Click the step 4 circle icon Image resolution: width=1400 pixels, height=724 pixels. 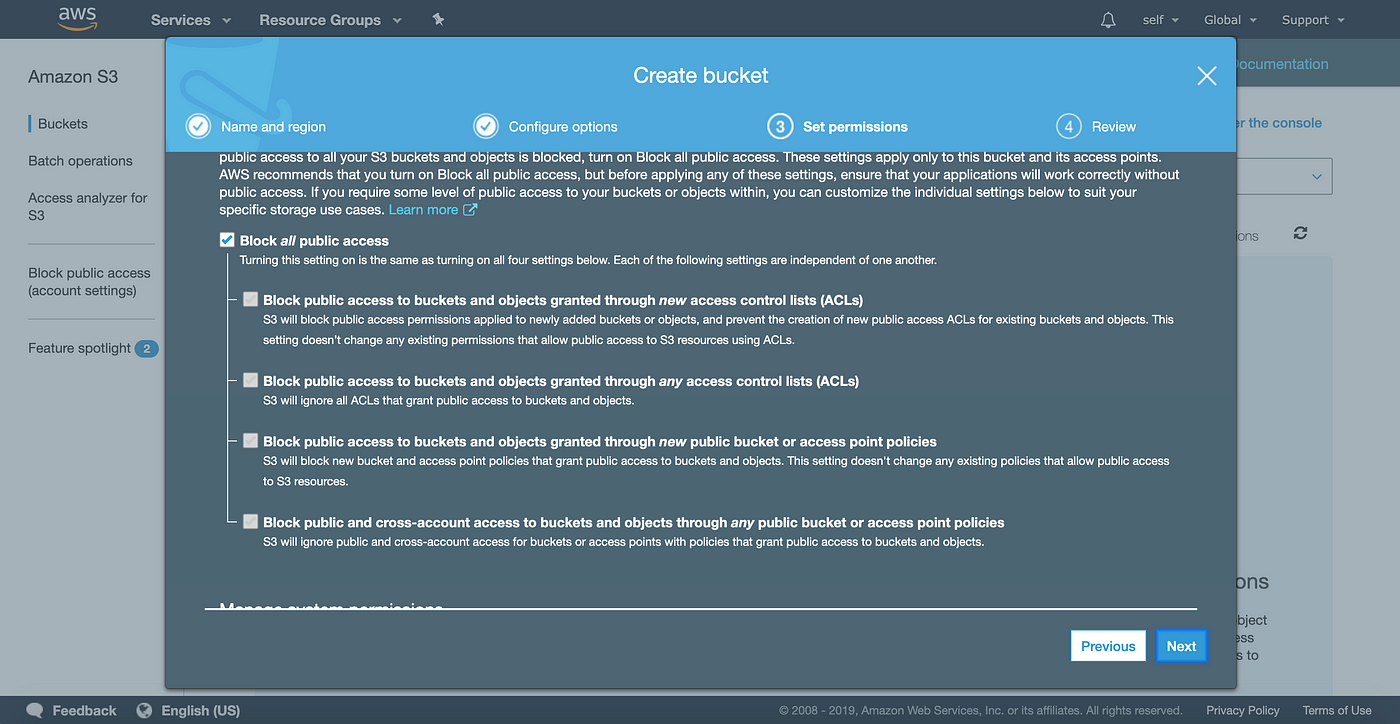[x=1069, y=127]
